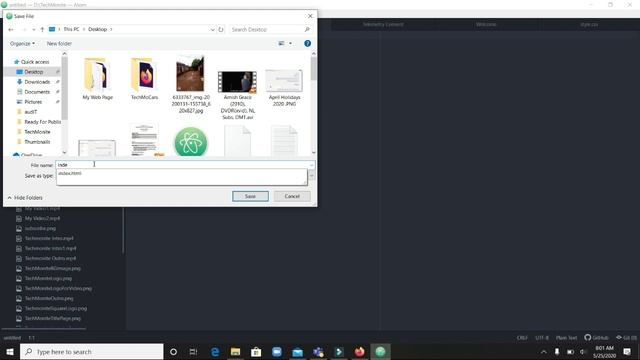Expand the File name history dropdown
This screenshot has width=640, height=360.
point(311,165)
